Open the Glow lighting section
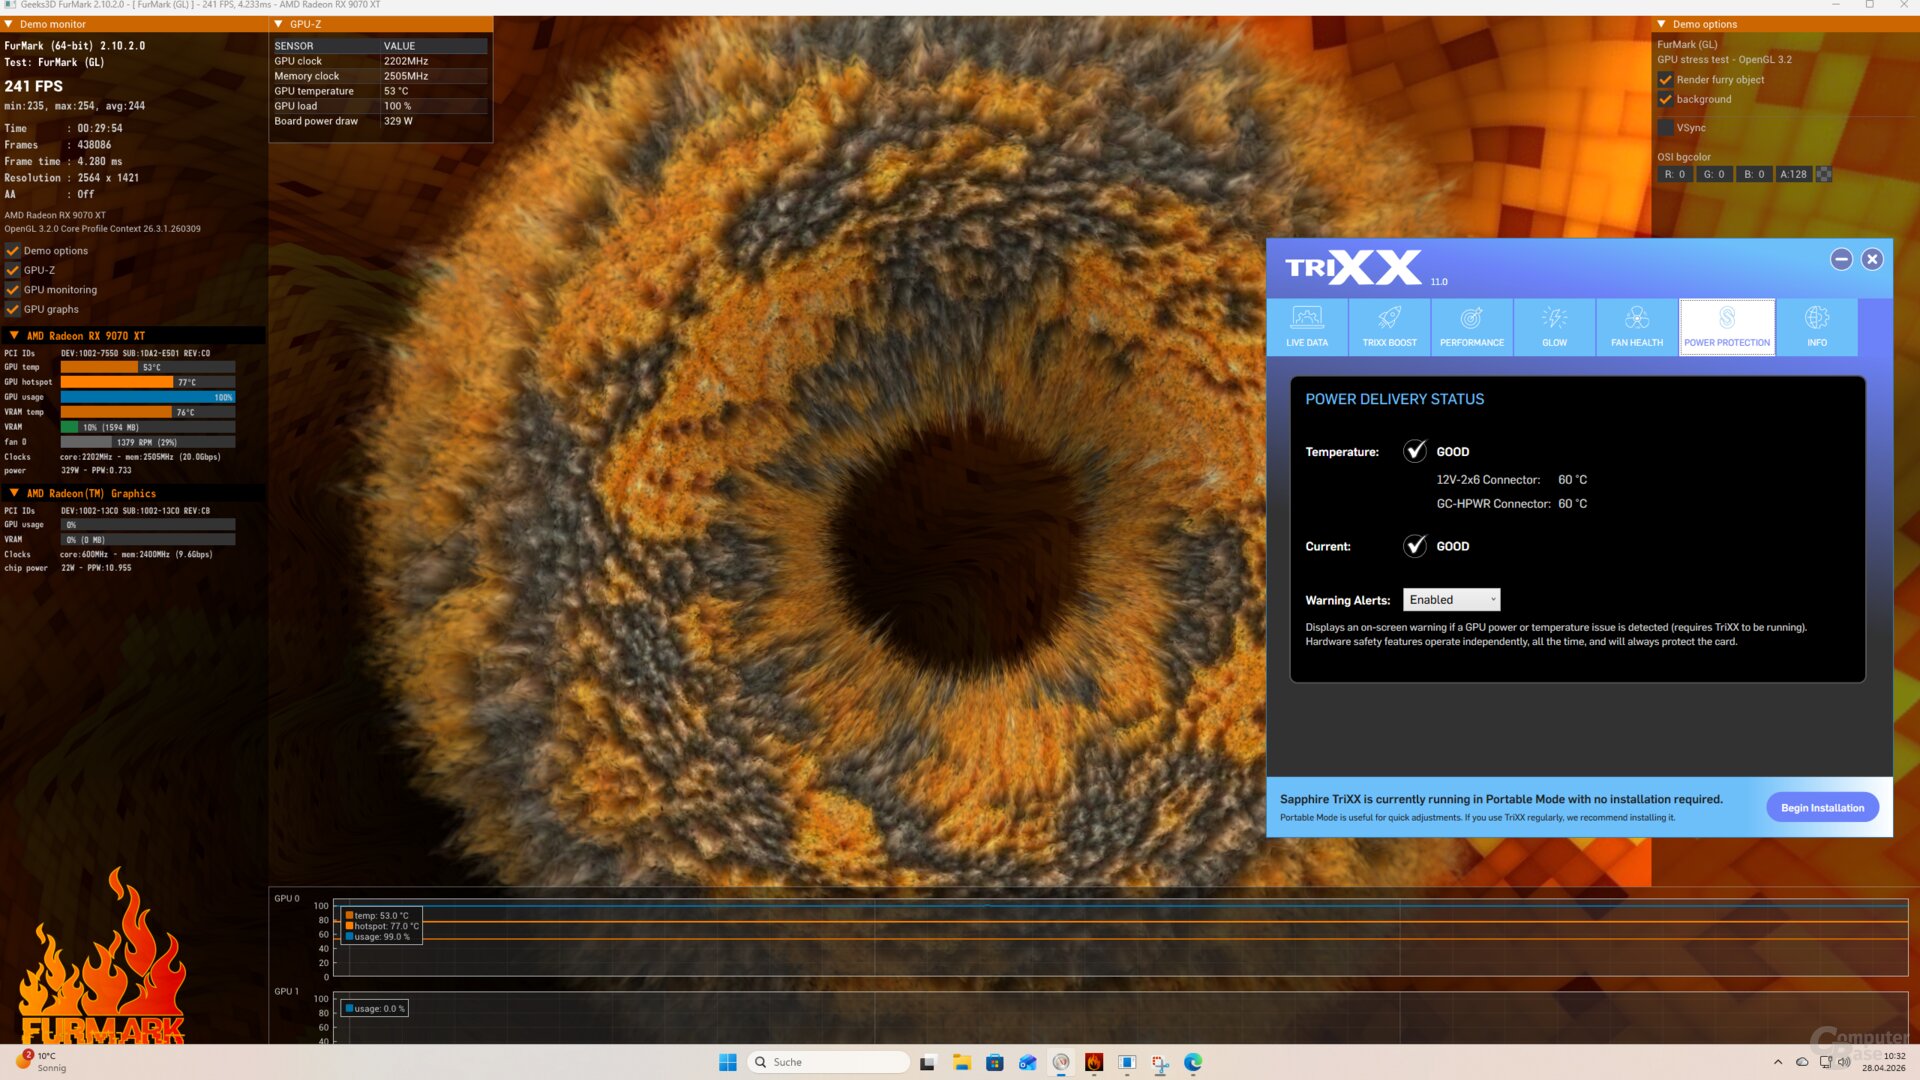The height and width of the screenshot is (1080, 1920). [1554, 326]
